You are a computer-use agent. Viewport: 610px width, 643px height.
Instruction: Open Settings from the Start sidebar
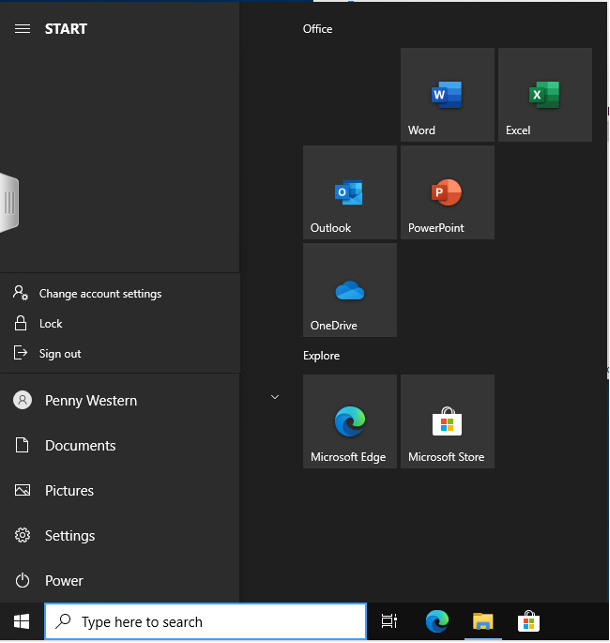coord(69,536)
